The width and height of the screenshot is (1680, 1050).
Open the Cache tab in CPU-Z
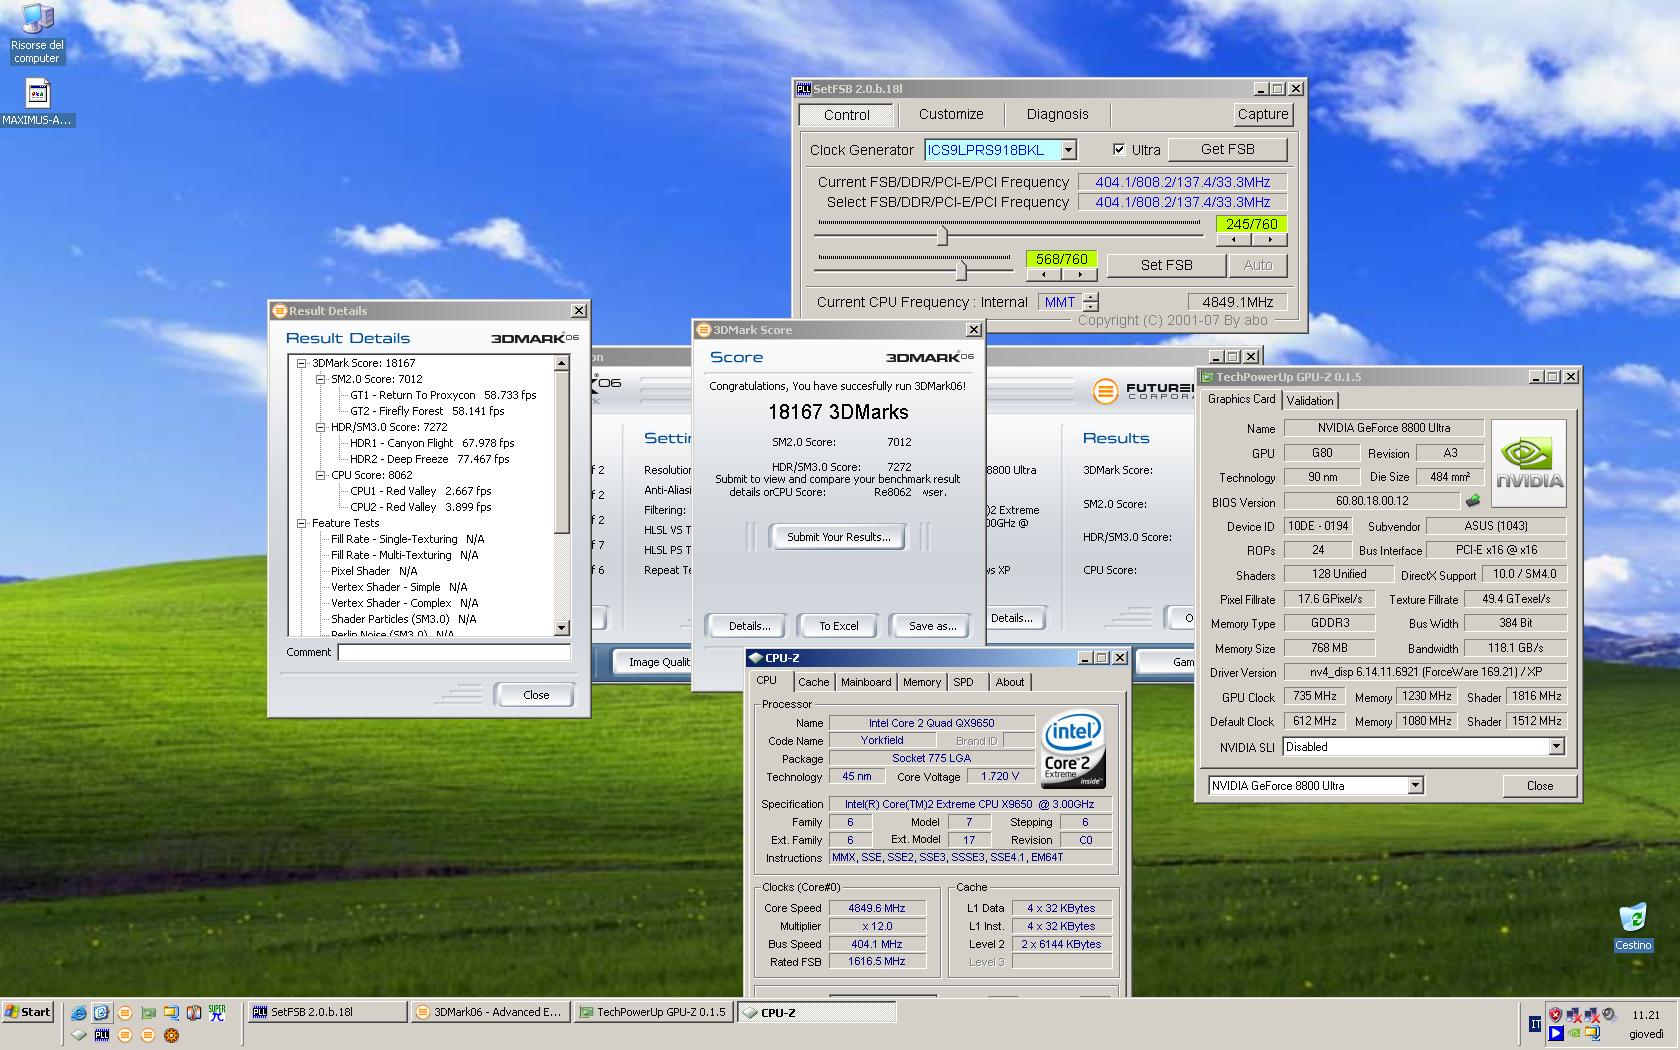coord(813,682)
